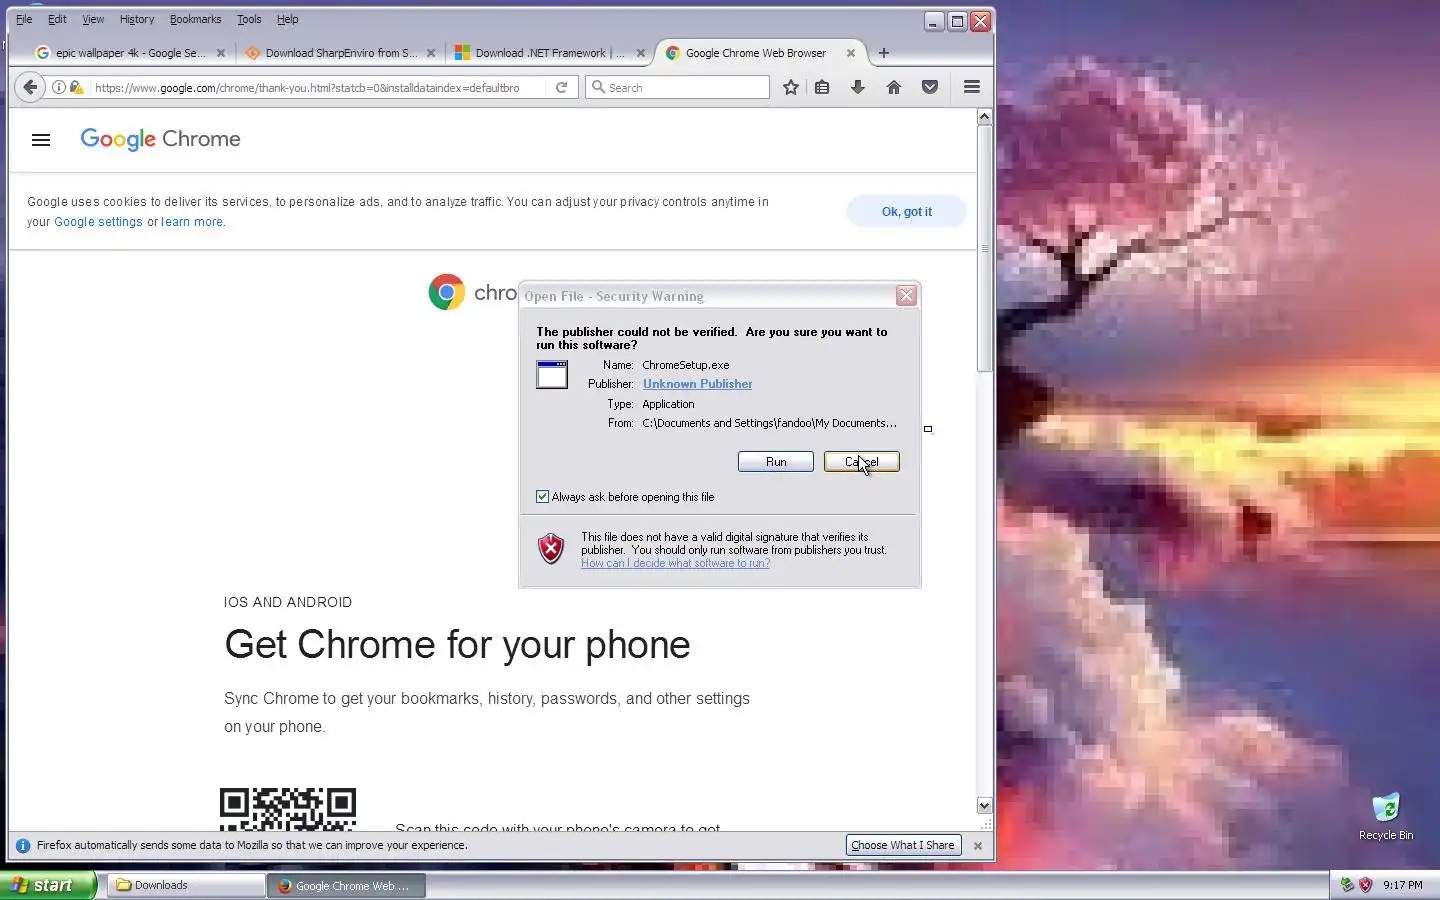Switch to Downloads taskbar button
This screenshot has height=900, width=1440.
coord(185,885)
